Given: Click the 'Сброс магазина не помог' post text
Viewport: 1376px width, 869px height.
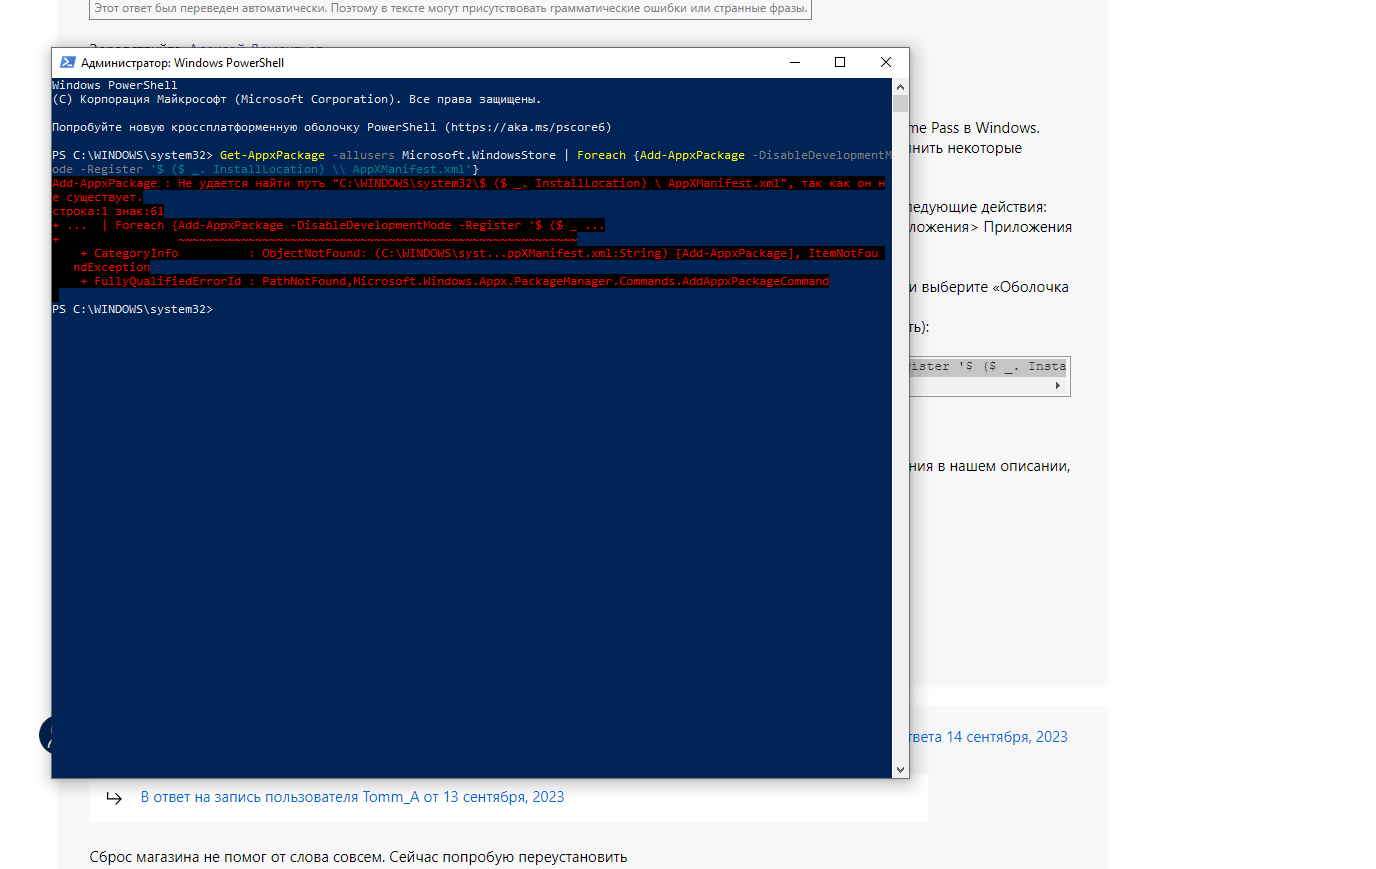Looking at the screenshot, I should click(x=358, y=857).
